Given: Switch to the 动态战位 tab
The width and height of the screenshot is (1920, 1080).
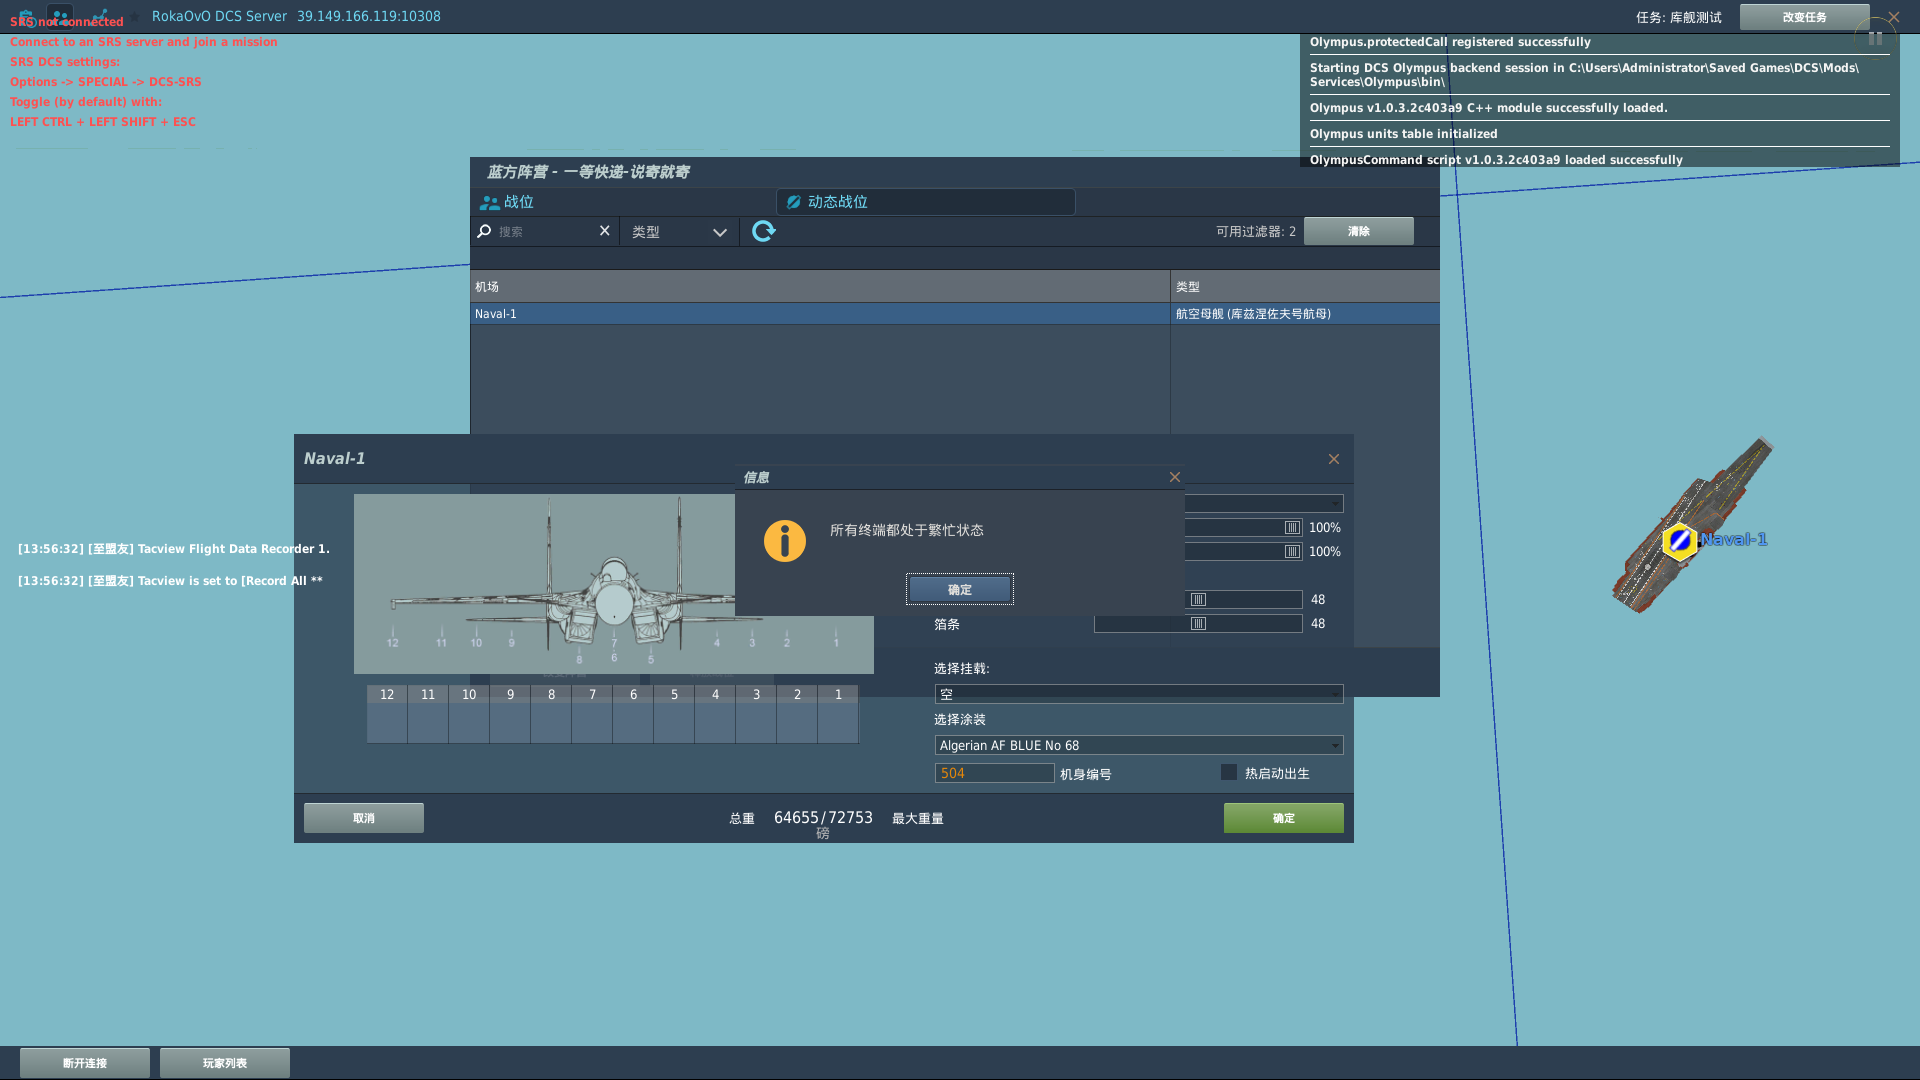Looking at the screenshot, I should click(x=926, y=202).
